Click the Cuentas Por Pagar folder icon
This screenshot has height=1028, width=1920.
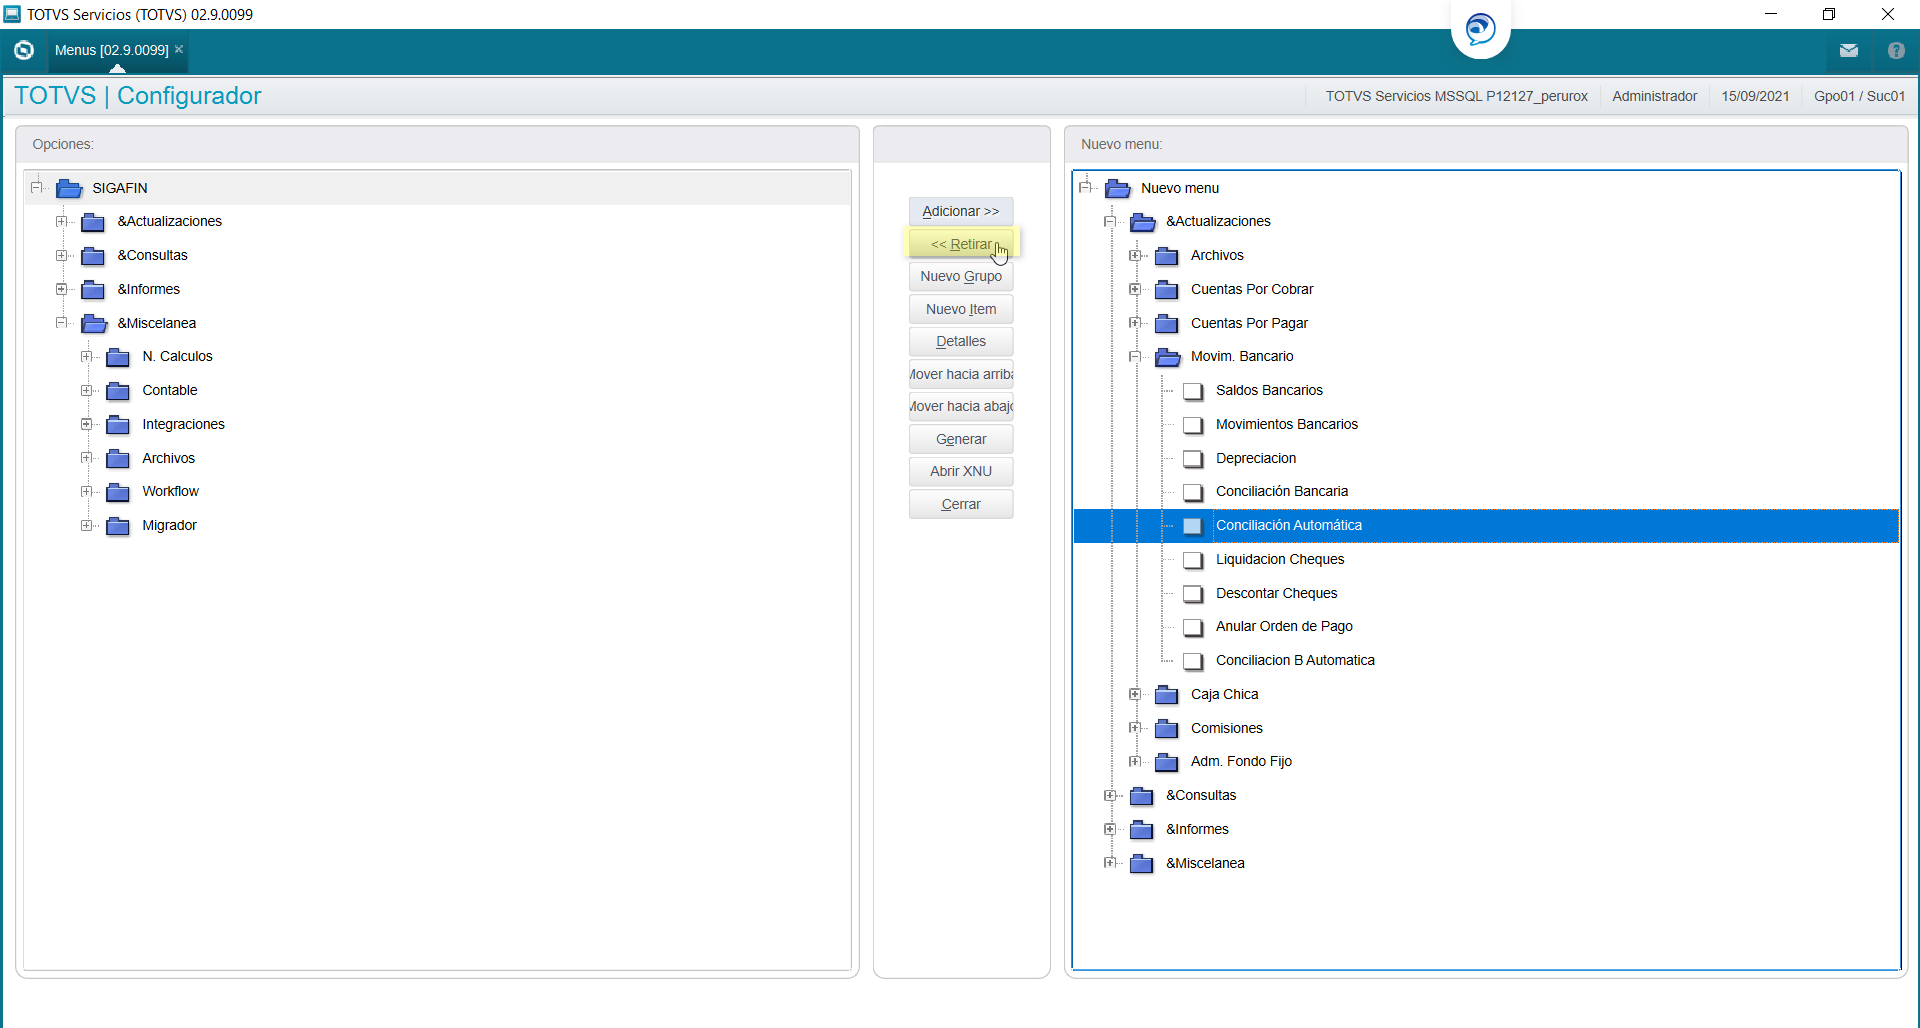(x=1167, y=324)
